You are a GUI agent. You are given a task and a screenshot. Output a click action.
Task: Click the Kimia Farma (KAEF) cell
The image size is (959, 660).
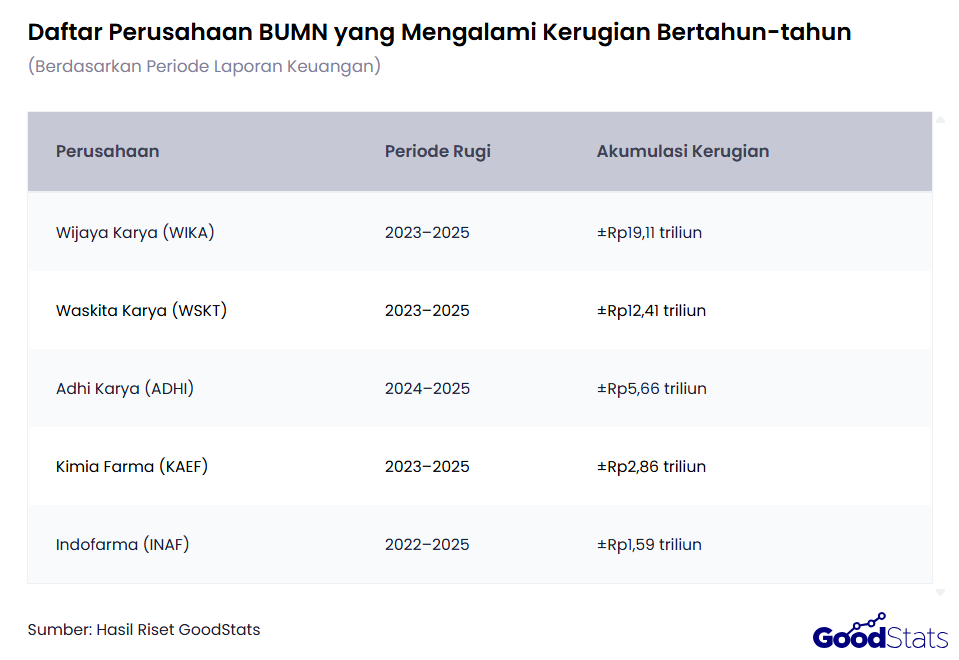pyautogui.click(x=132, y=467)
